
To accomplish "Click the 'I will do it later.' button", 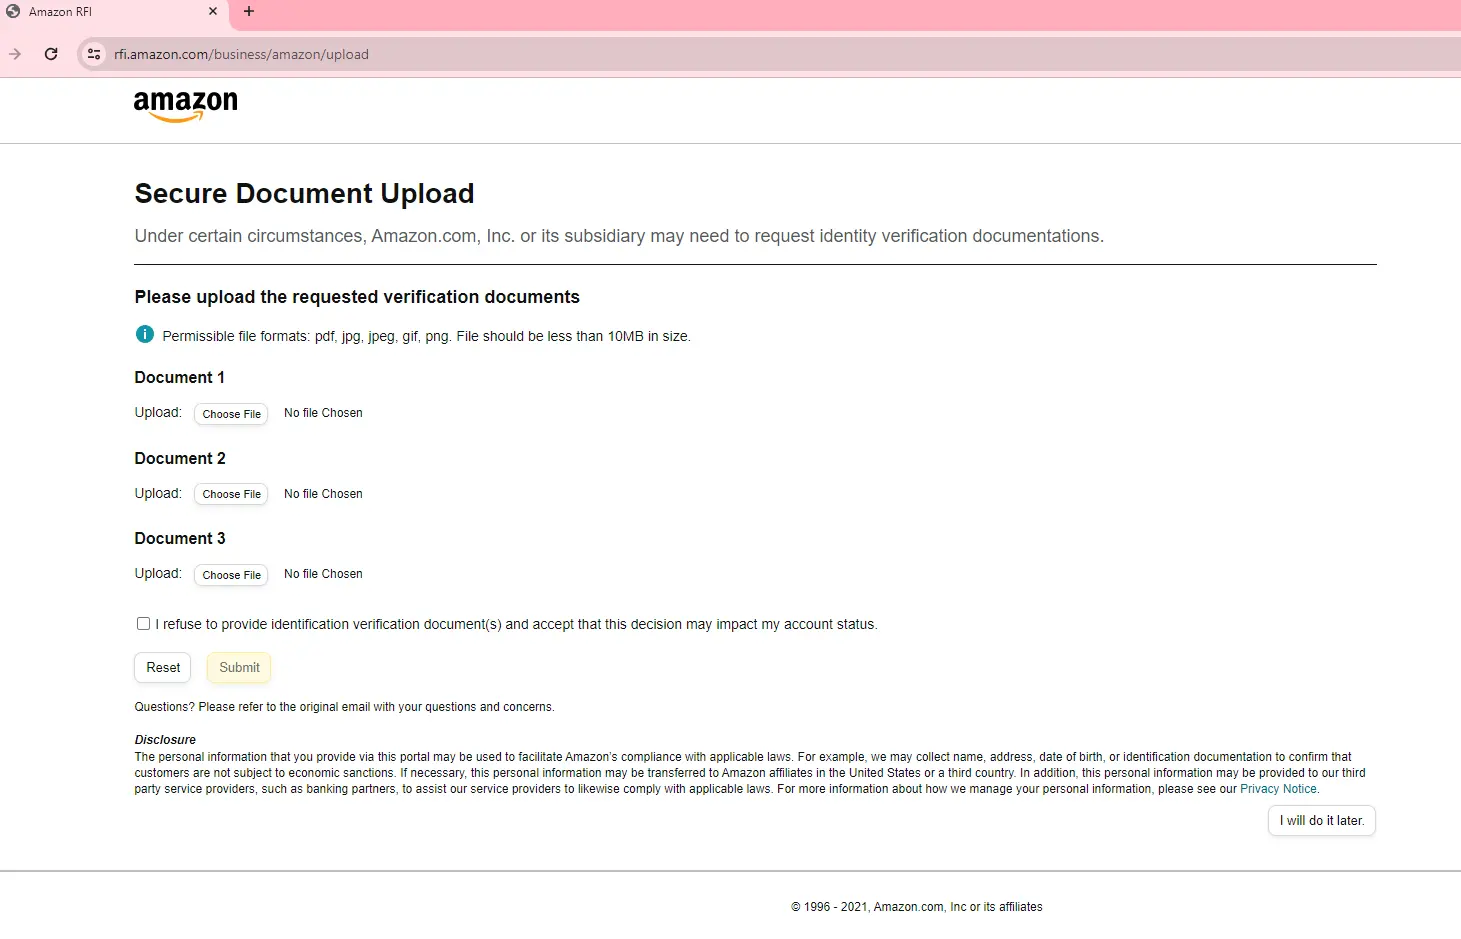I will pos(1322,821).
